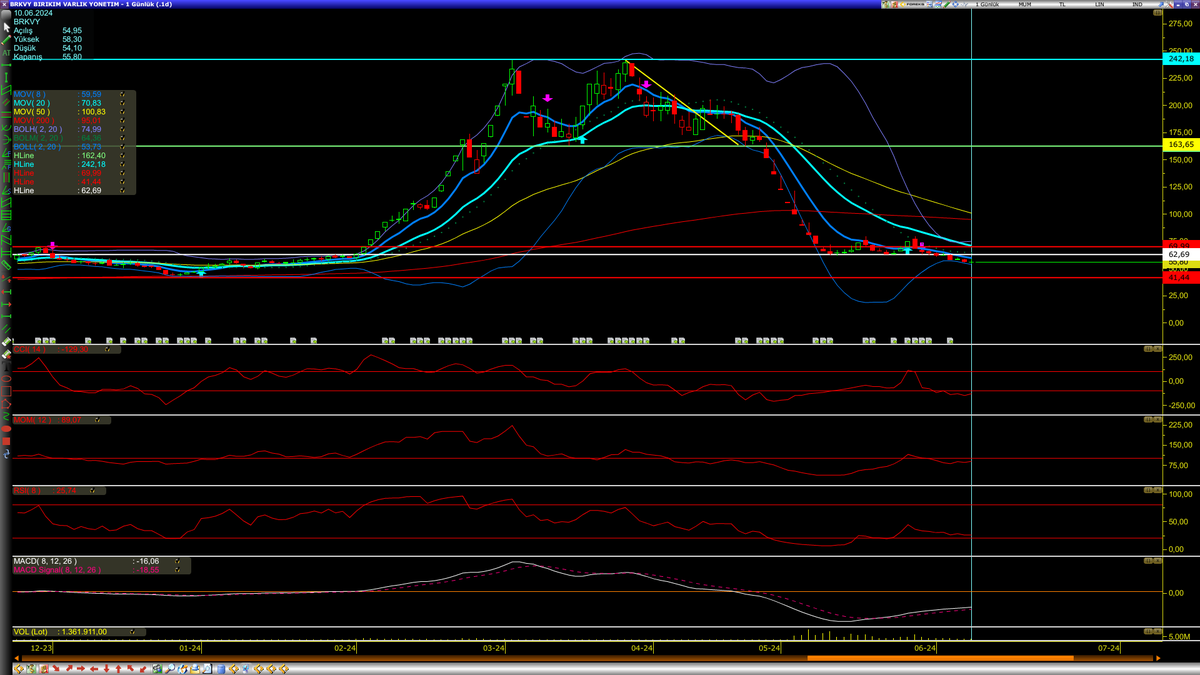Click the 05-24 date label on time axis
Screen dimensions: 1200x675
click(x=770, y=648)
